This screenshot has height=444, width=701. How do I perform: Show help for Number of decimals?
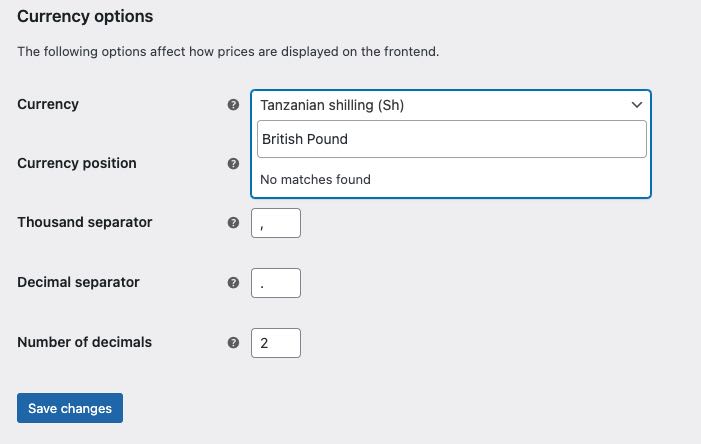[233, 342]
